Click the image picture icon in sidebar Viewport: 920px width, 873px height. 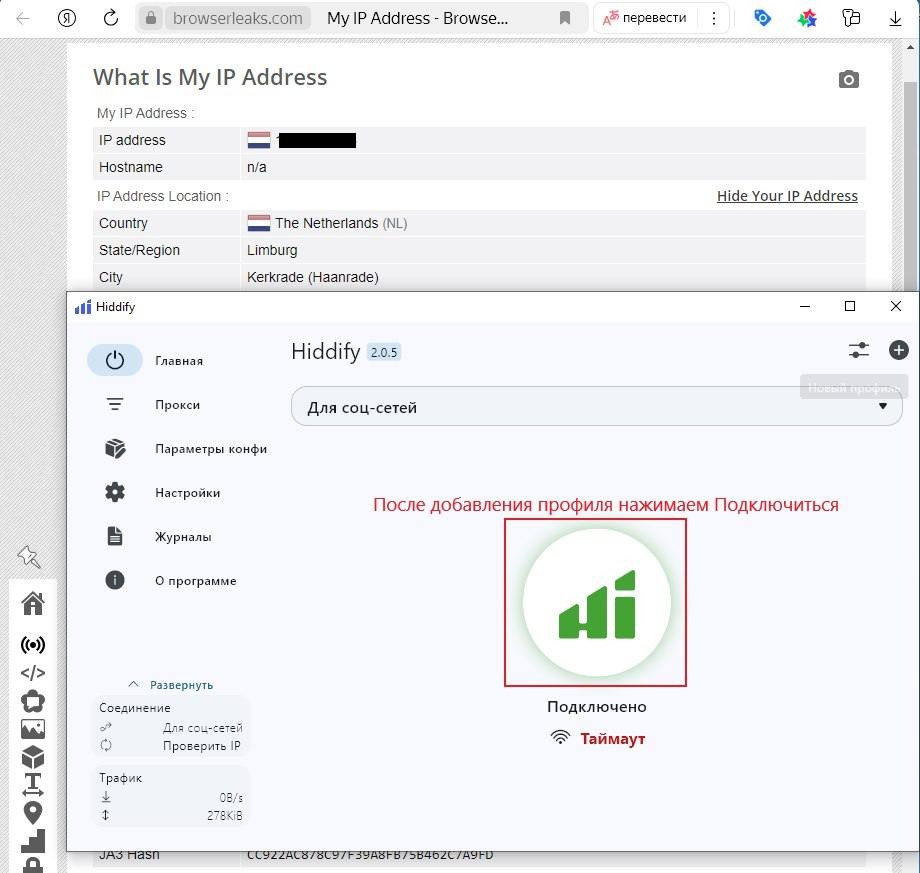pyautogui.click(x=33, y=729)
